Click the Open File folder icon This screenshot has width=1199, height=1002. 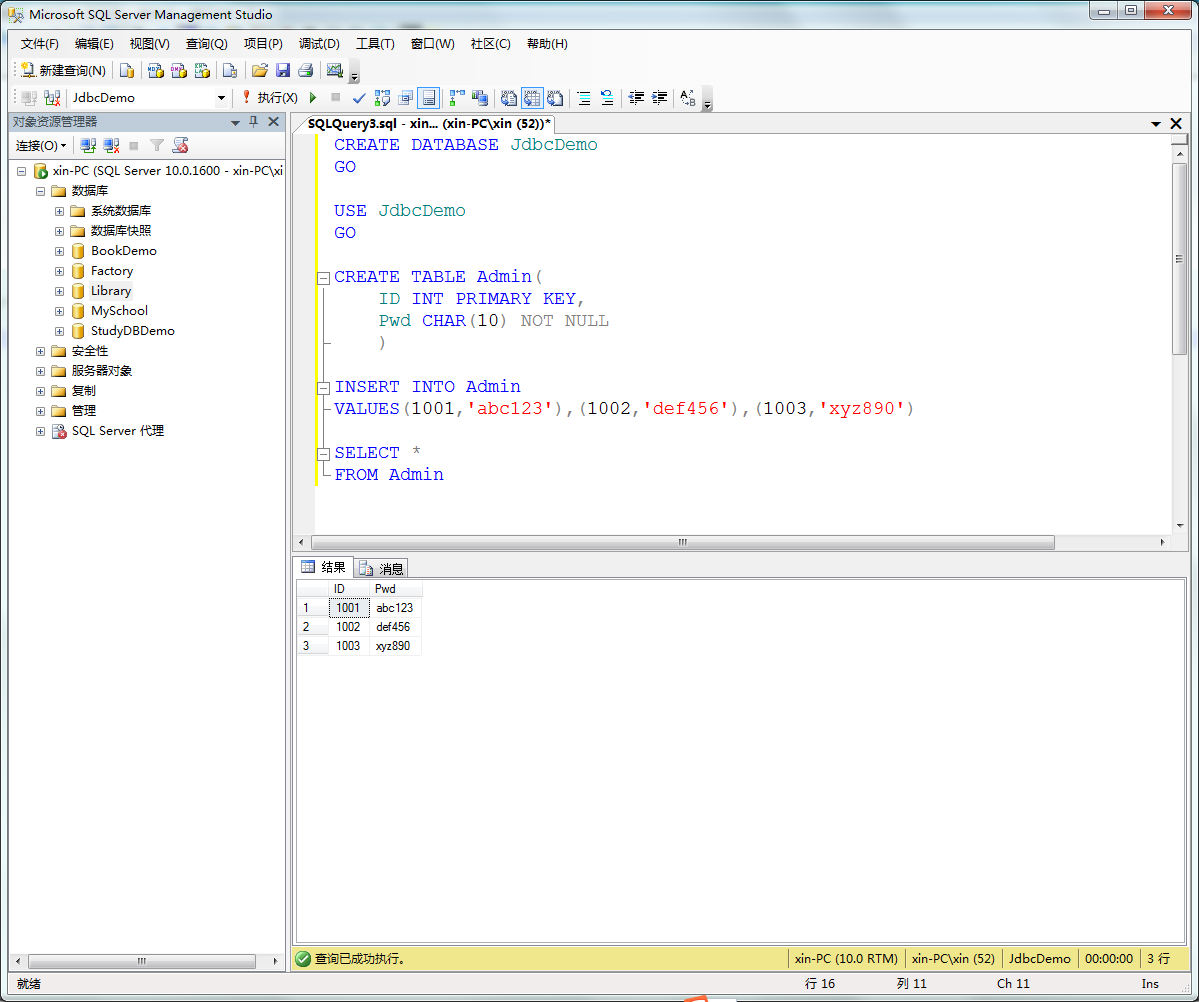260,71
